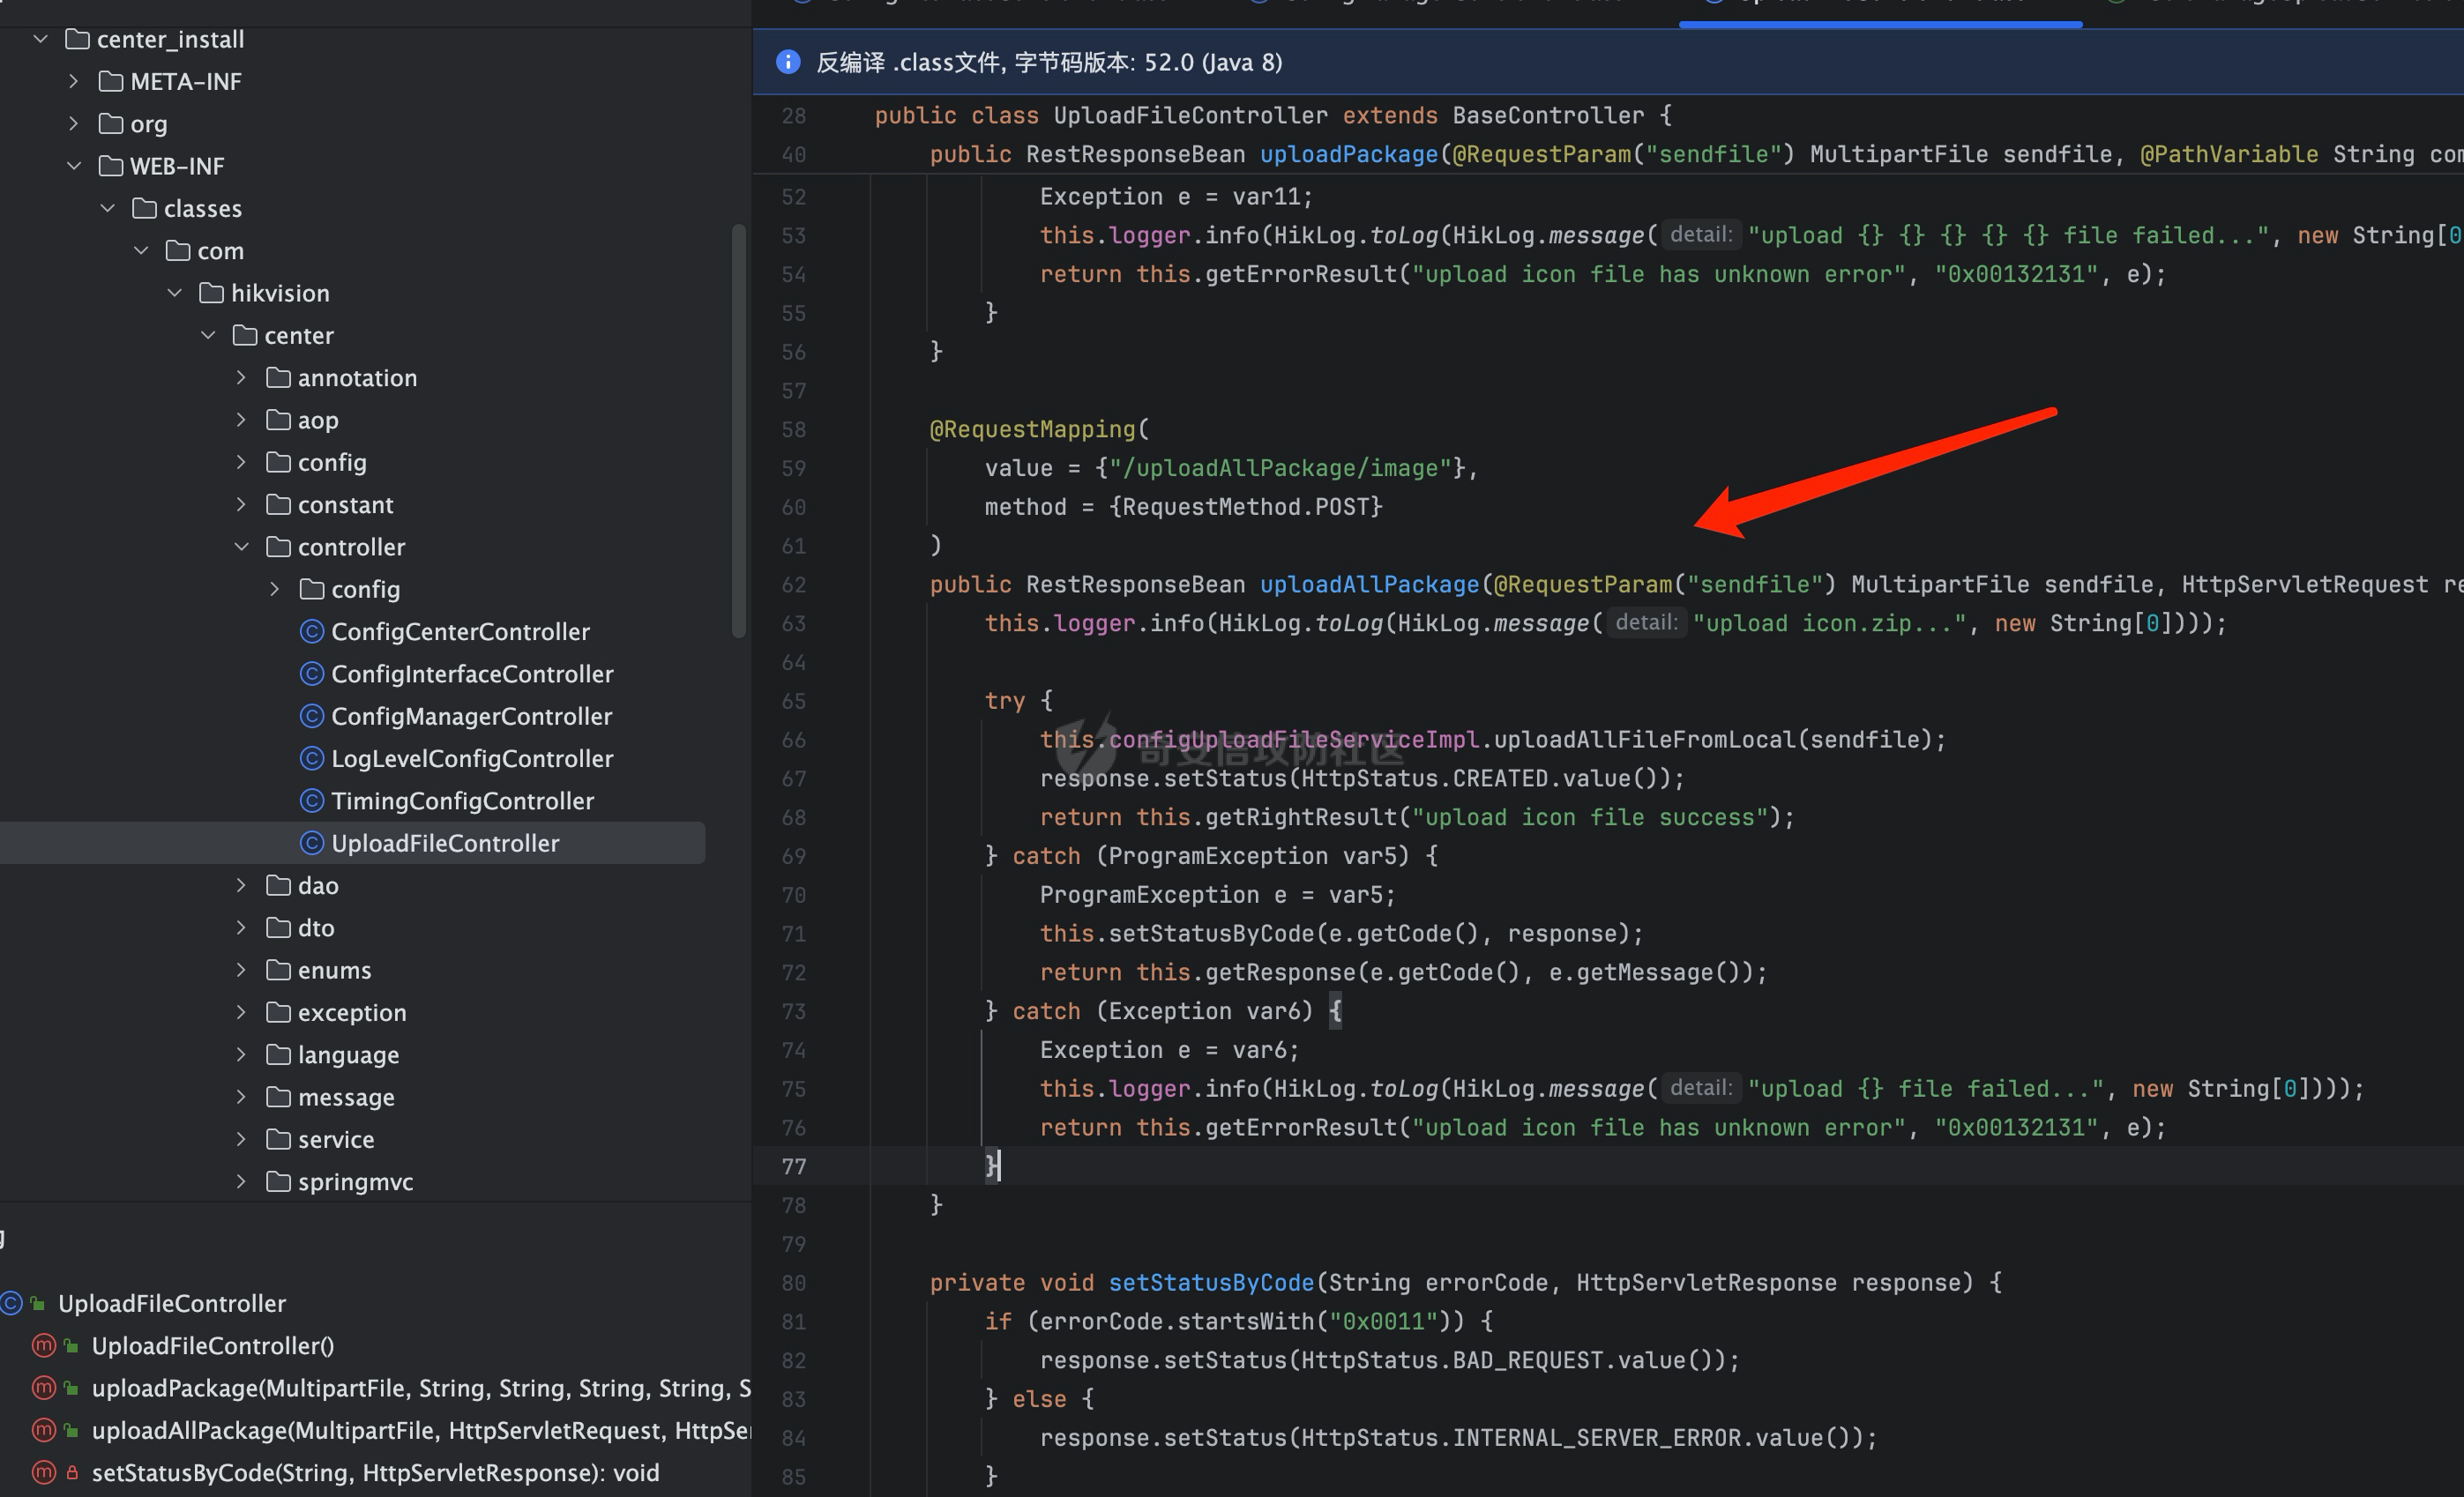Expand the dao package chevron
The width and height of the screenshot is (2464, 1497).
[241, 885]
